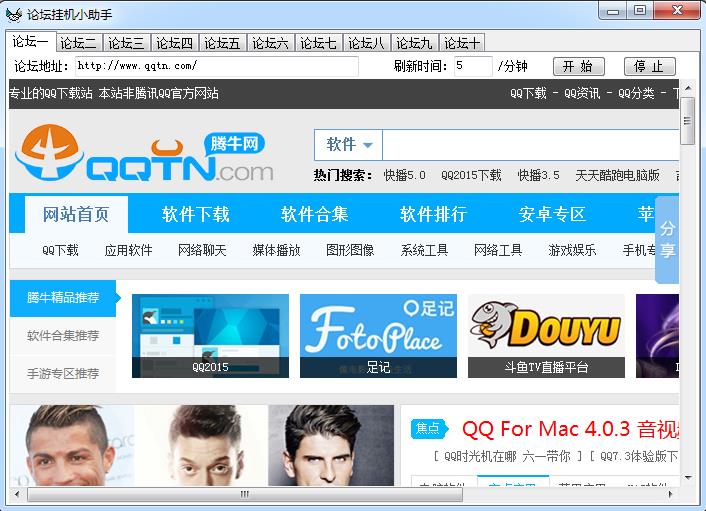Open the FotoPlace 足记 app tile
The height and width of the screenshot is (511, 706).
tap(378, 335)
